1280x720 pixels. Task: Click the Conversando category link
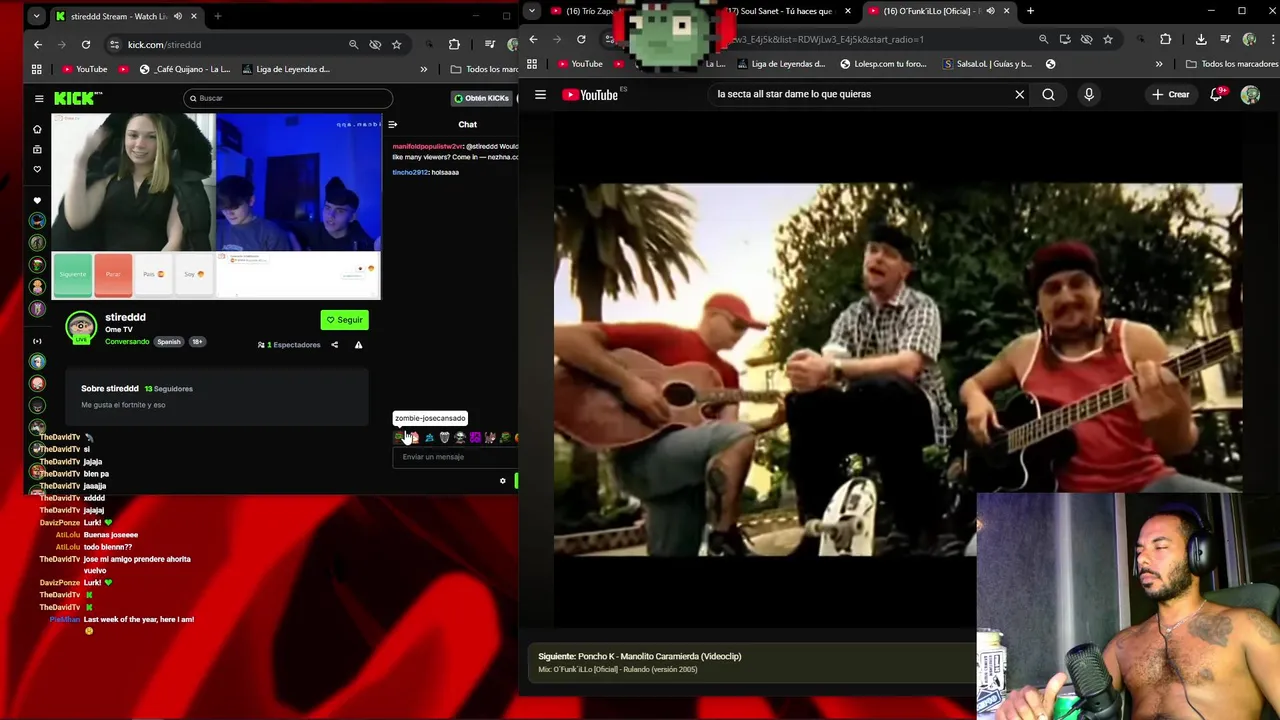pos(127,342)
